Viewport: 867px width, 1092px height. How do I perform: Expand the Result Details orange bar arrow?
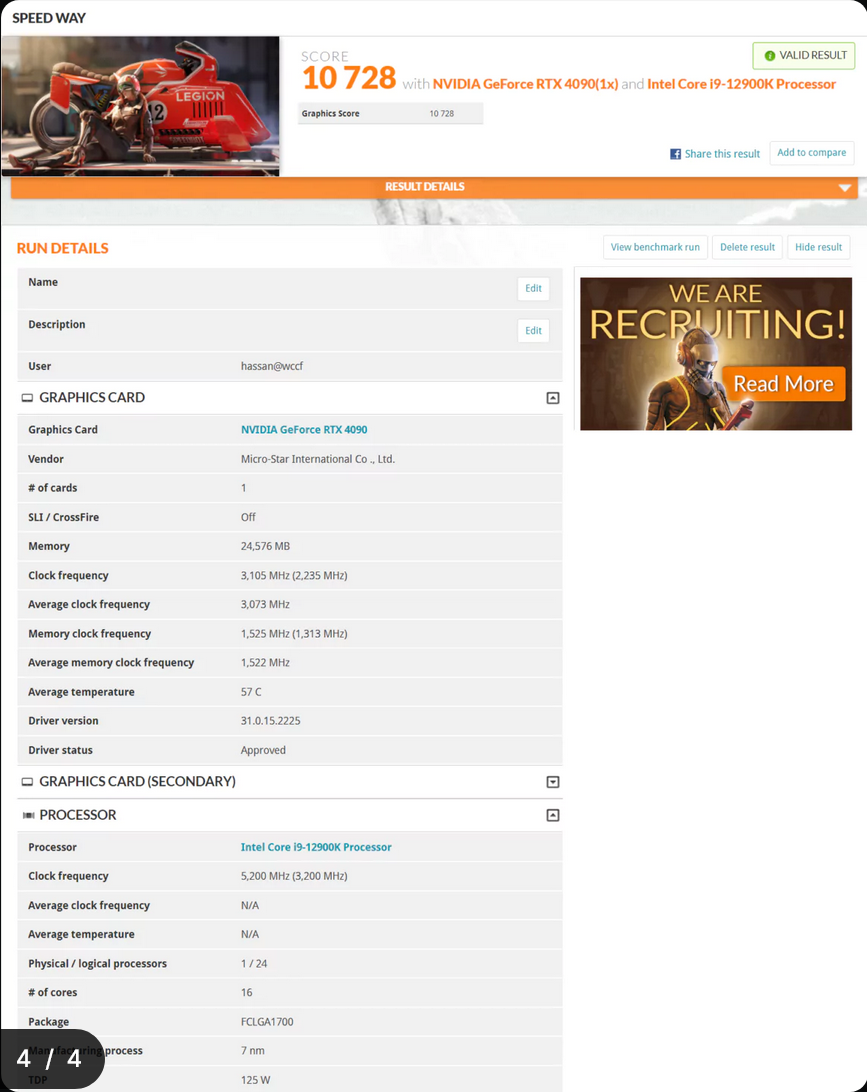click(x=844, y=187)
